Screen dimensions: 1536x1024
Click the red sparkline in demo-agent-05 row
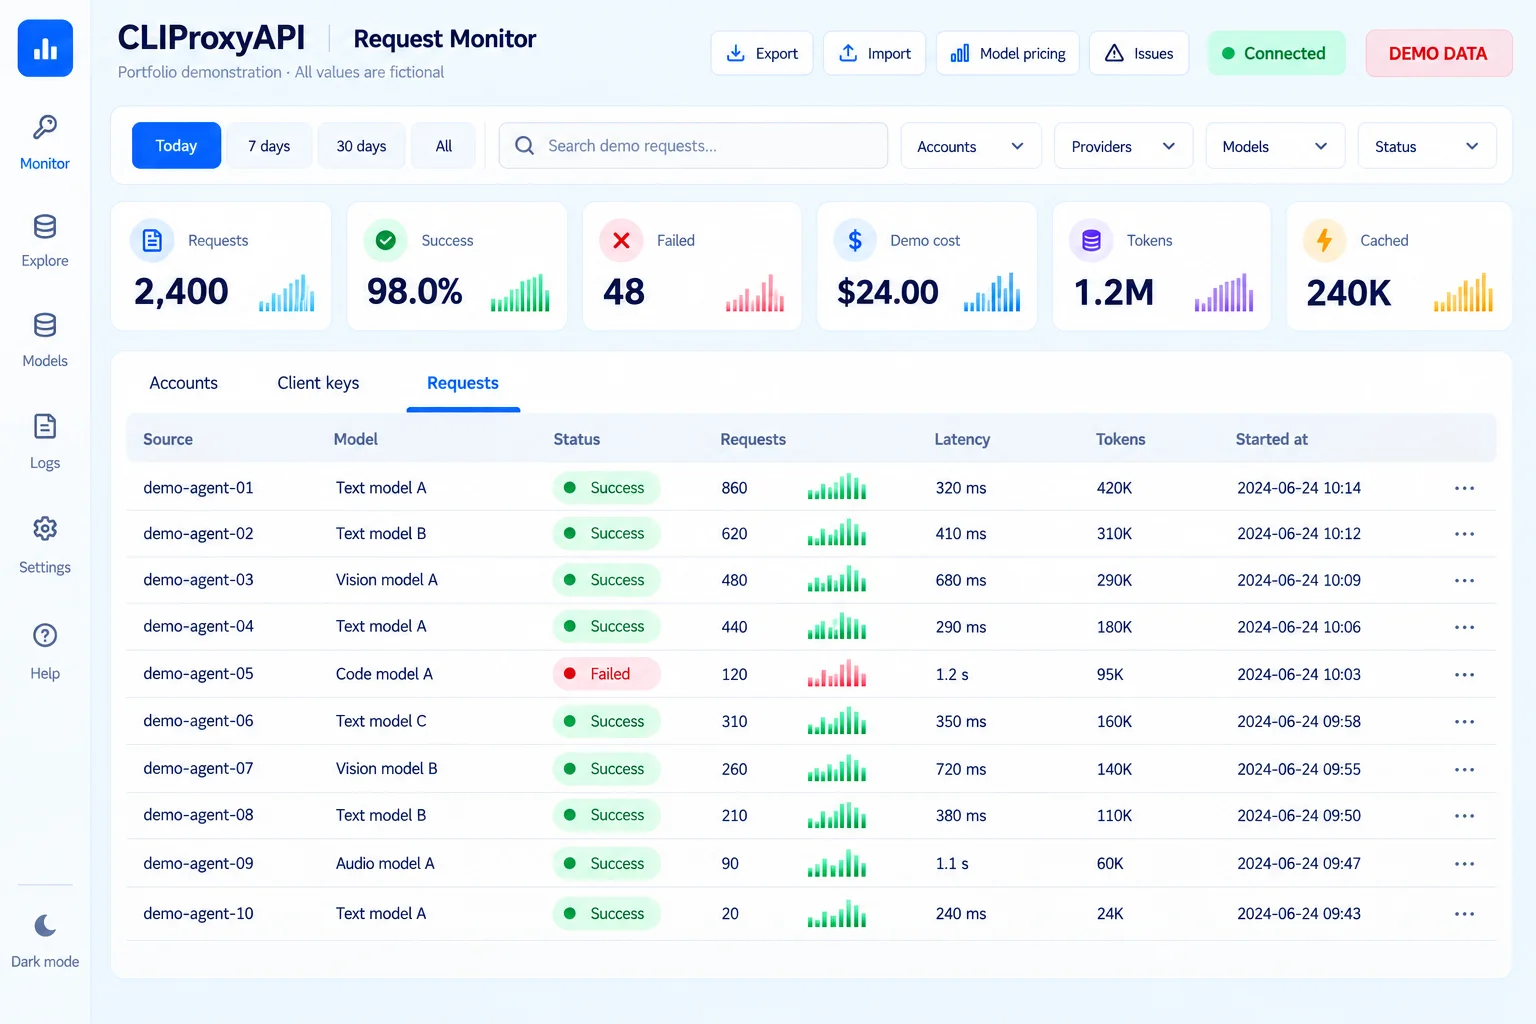(x=837, y=673)
